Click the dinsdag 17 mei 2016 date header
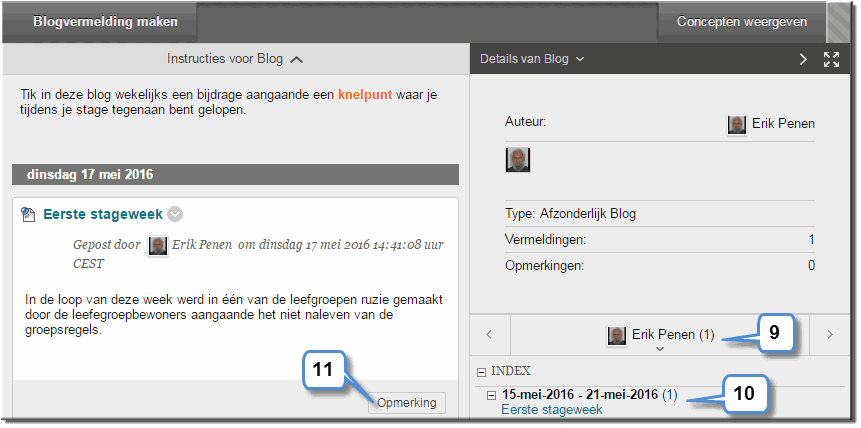861x428 pixels. click(236, 175)
